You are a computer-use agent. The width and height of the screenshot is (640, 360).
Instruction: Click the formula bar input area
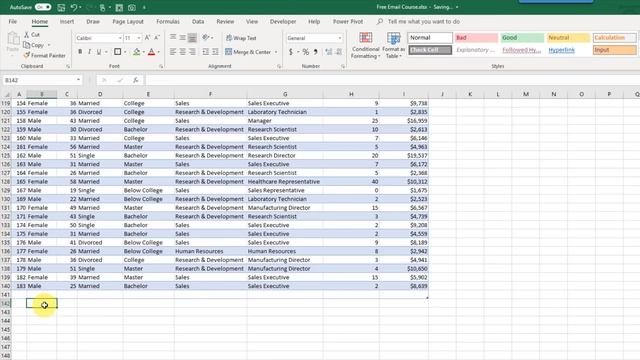click(392, 80)
